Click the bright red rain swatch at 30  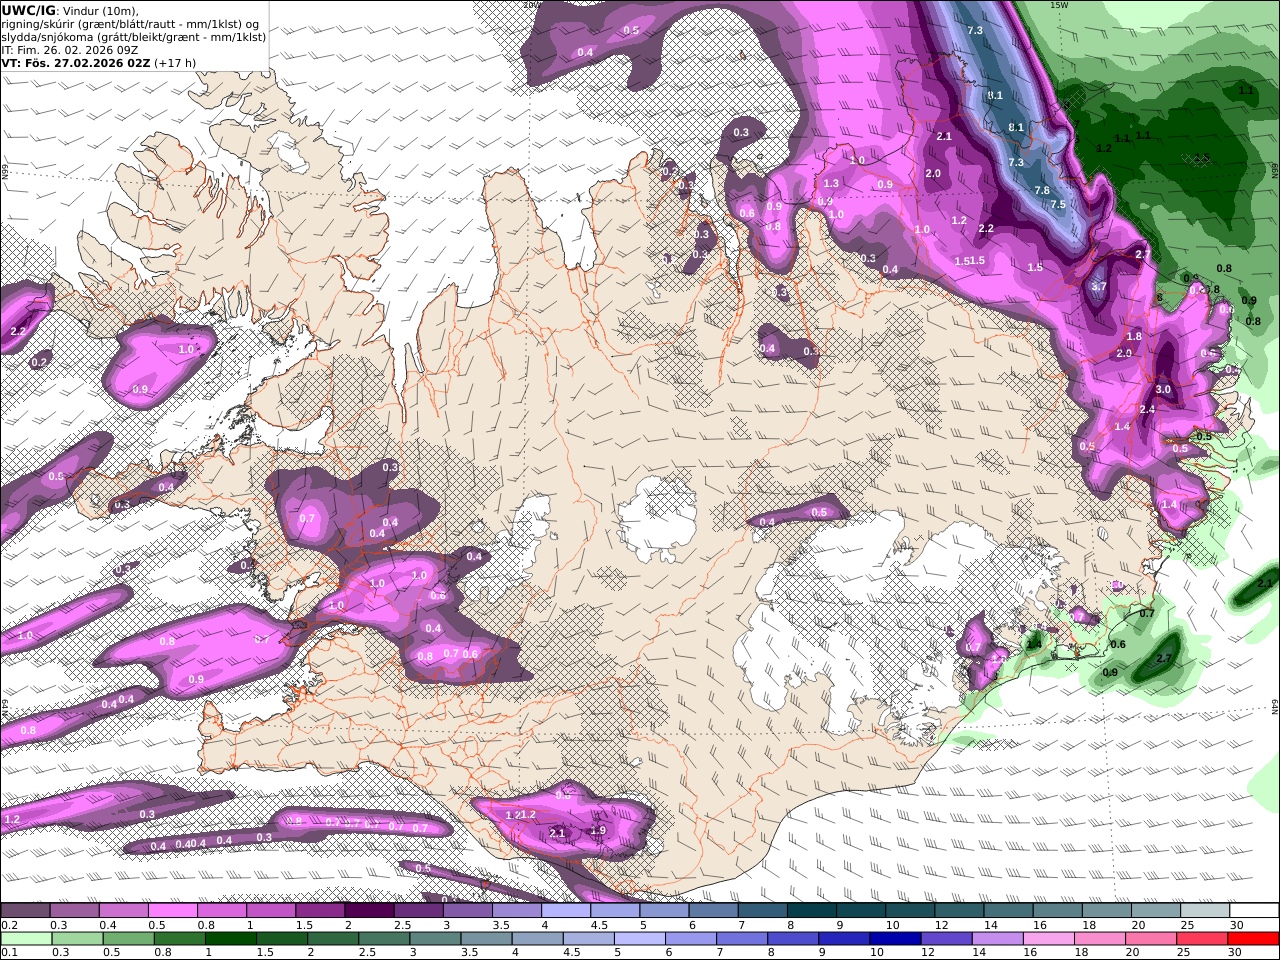pyautogui.click(x=1253, y=938)
